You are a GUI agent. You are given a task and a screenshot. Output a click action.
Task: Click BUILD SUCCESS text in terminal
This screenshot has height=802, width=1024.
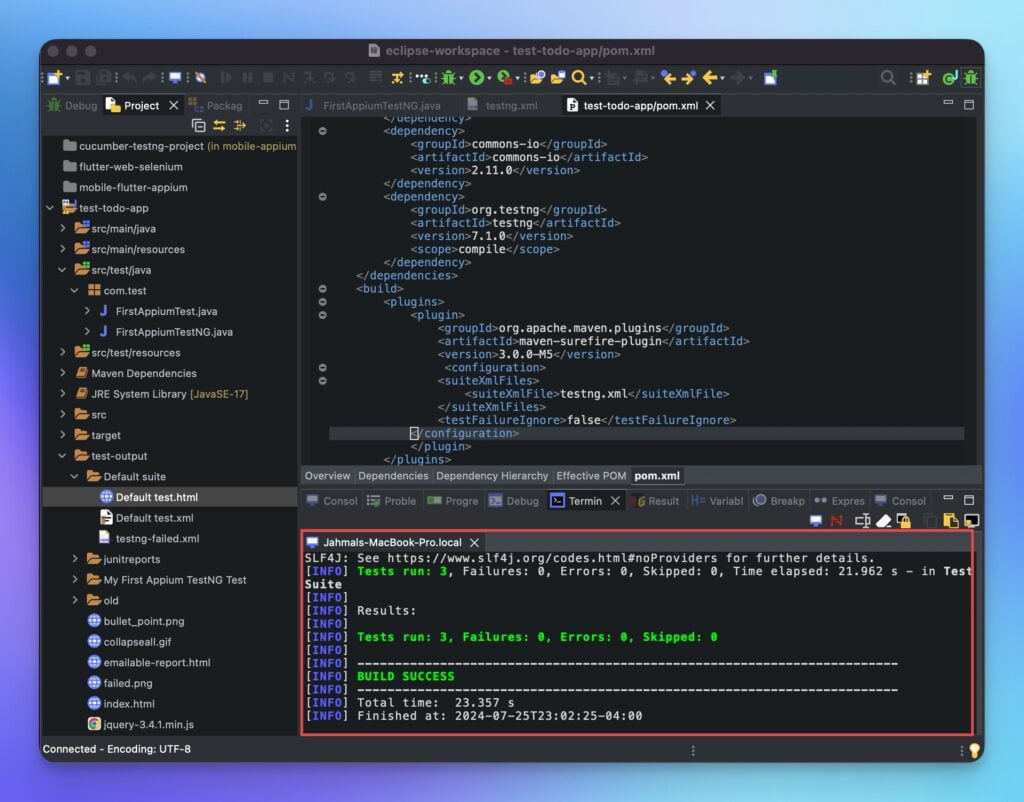click(x=406, y=677)
